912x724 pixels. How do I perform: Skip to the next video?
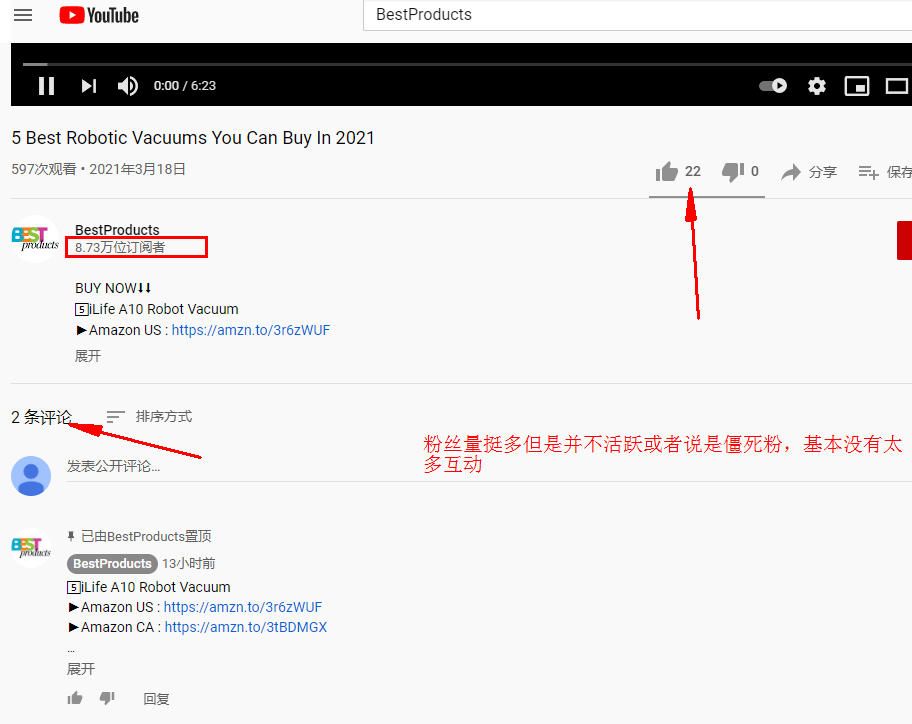88,86
